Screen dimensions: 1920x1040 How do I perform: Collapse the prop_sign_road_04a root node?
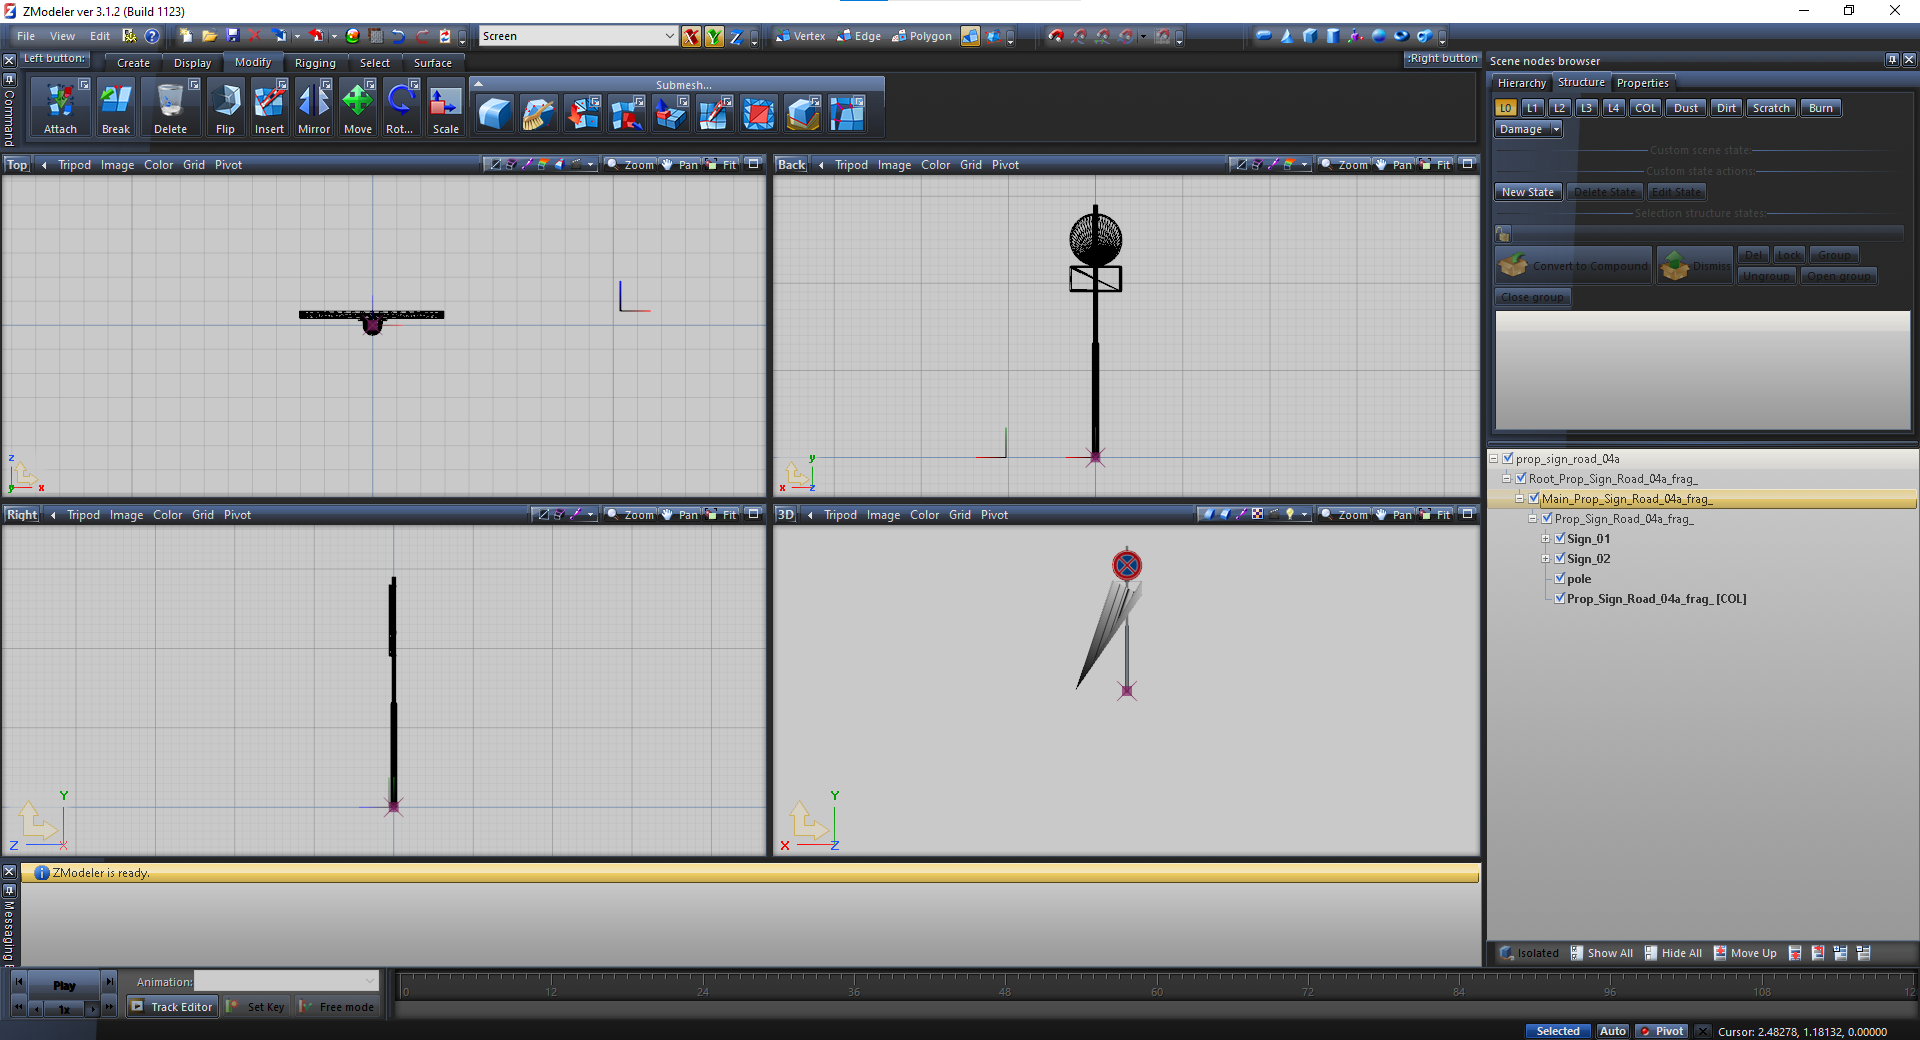(x=1494, y=459)
